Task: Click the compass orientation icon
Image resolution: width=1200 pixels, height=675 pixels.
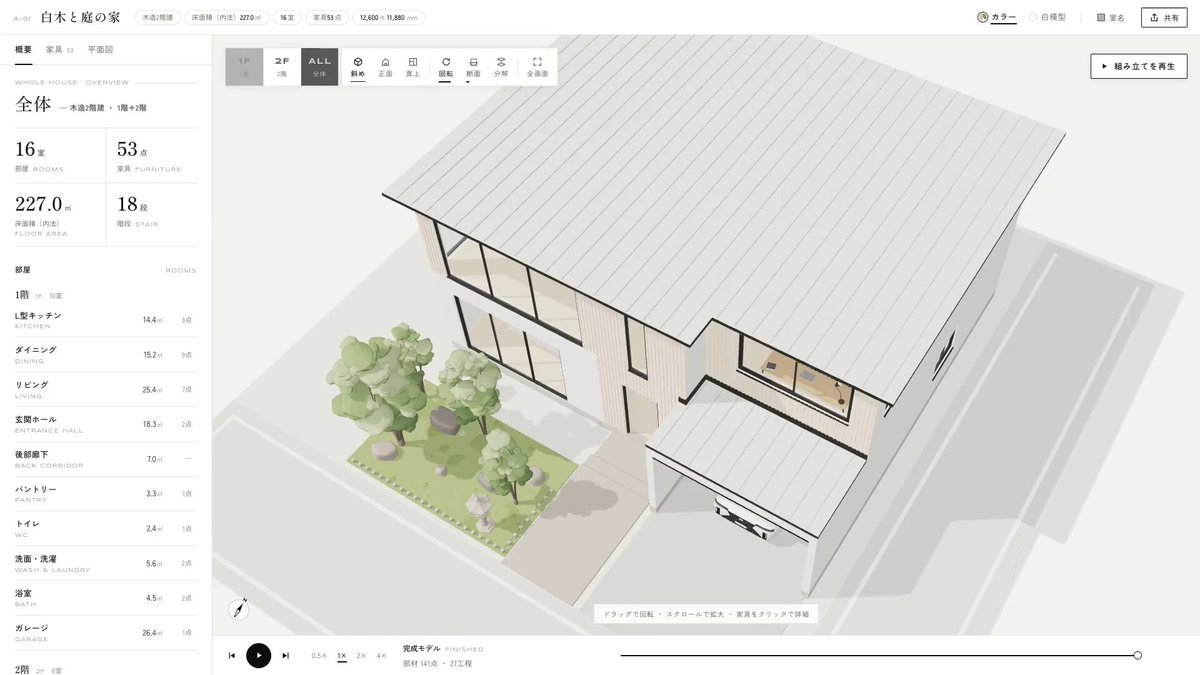Action: [x=239, y=608]
